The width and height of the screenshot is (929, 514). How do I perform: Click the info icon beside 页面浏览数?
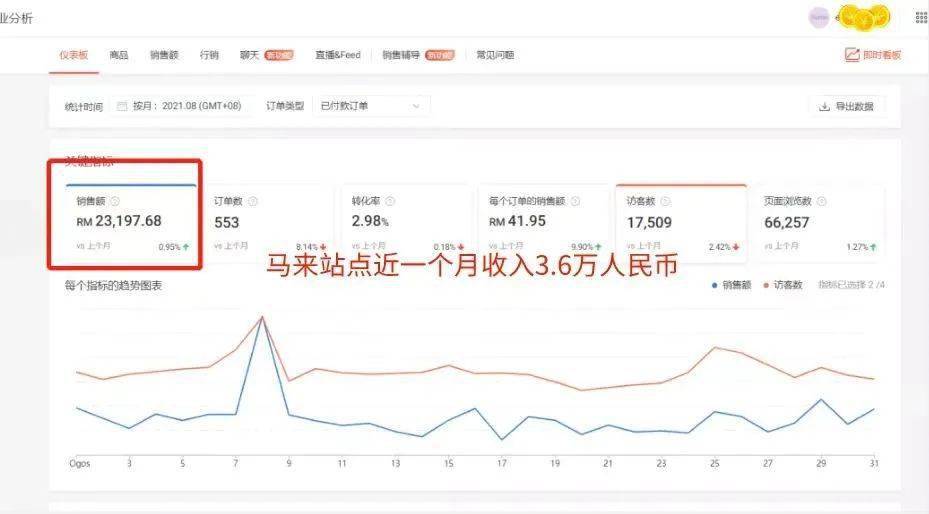tap(821, 201)
